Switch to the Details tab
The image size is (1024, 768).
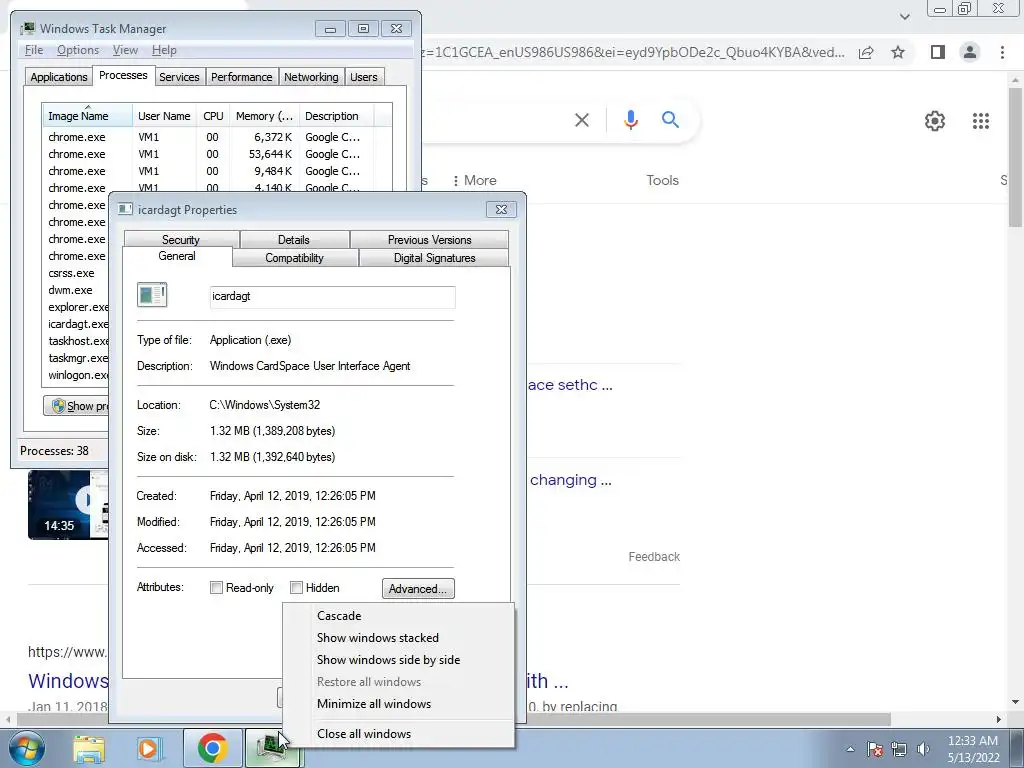point(294,240)
